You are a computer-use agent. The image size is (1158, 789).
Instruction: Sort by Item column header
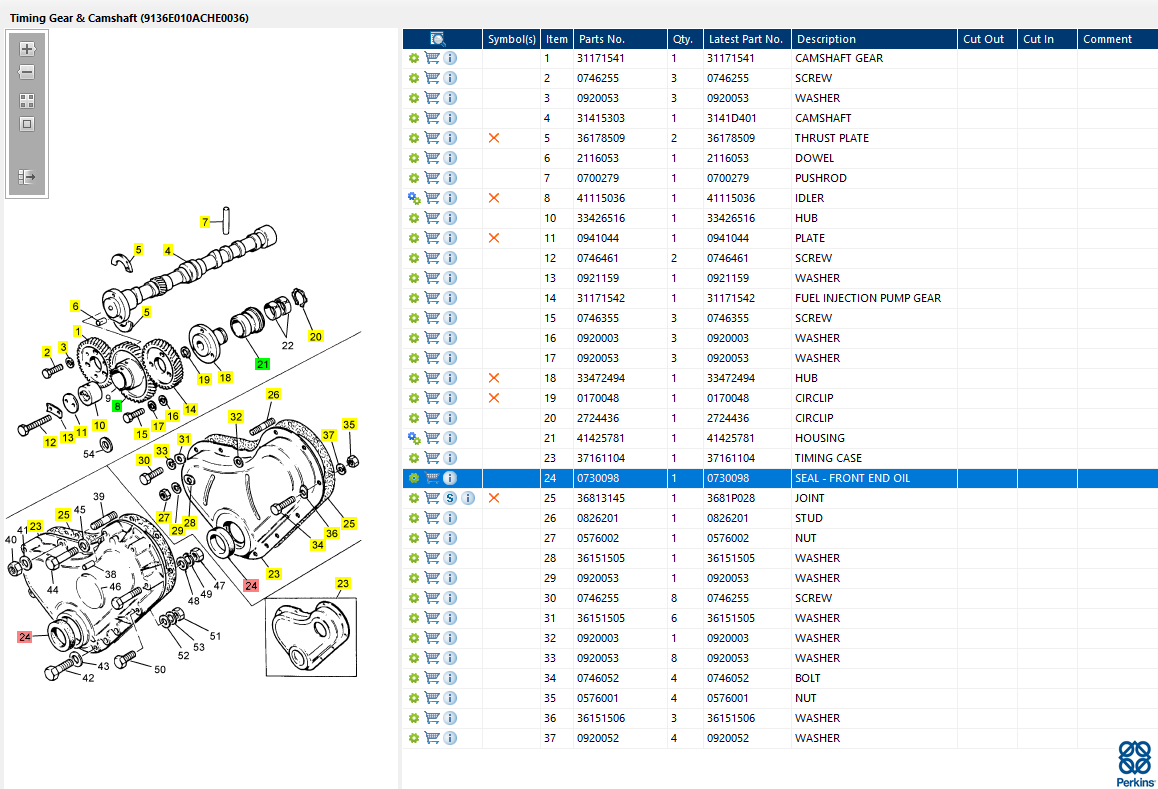(557, 39)
